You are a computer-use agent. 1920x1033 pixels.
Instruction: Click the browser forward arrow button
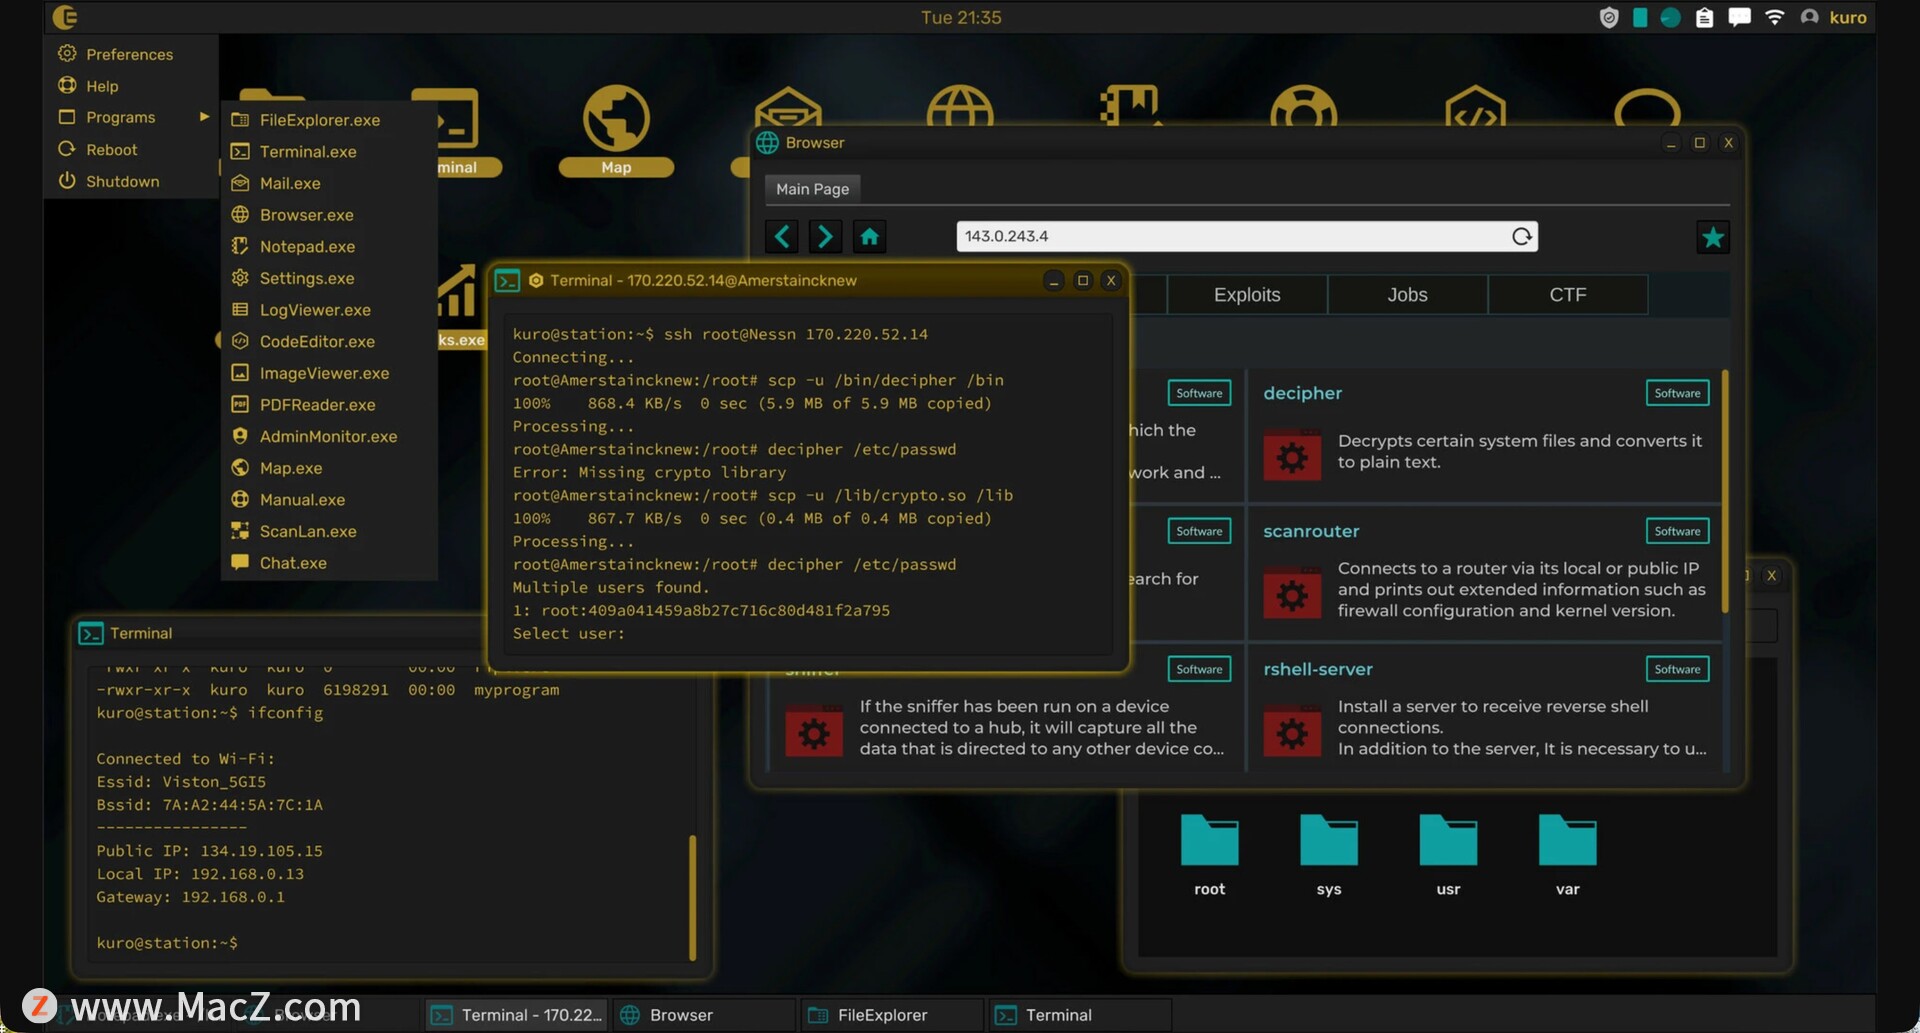point(825,237)
